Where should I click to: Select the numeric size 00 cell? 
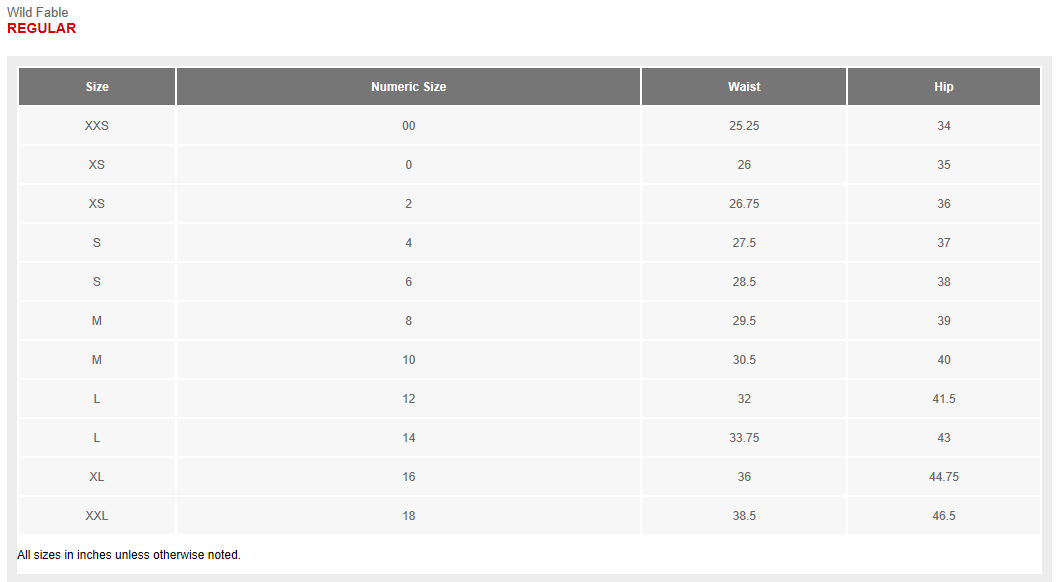tap(408, 125)
